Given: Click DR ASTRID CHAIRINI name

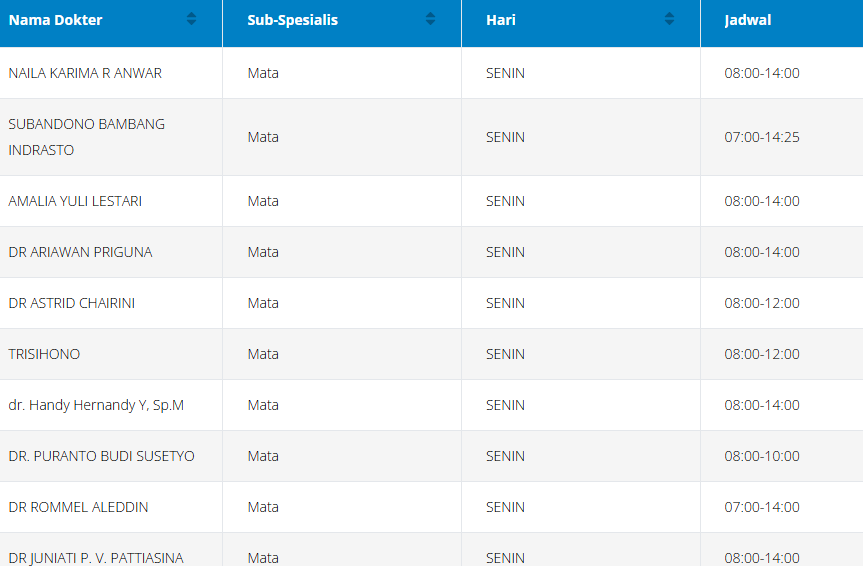Looking at the screenshot, I should (x=71, y=303).
